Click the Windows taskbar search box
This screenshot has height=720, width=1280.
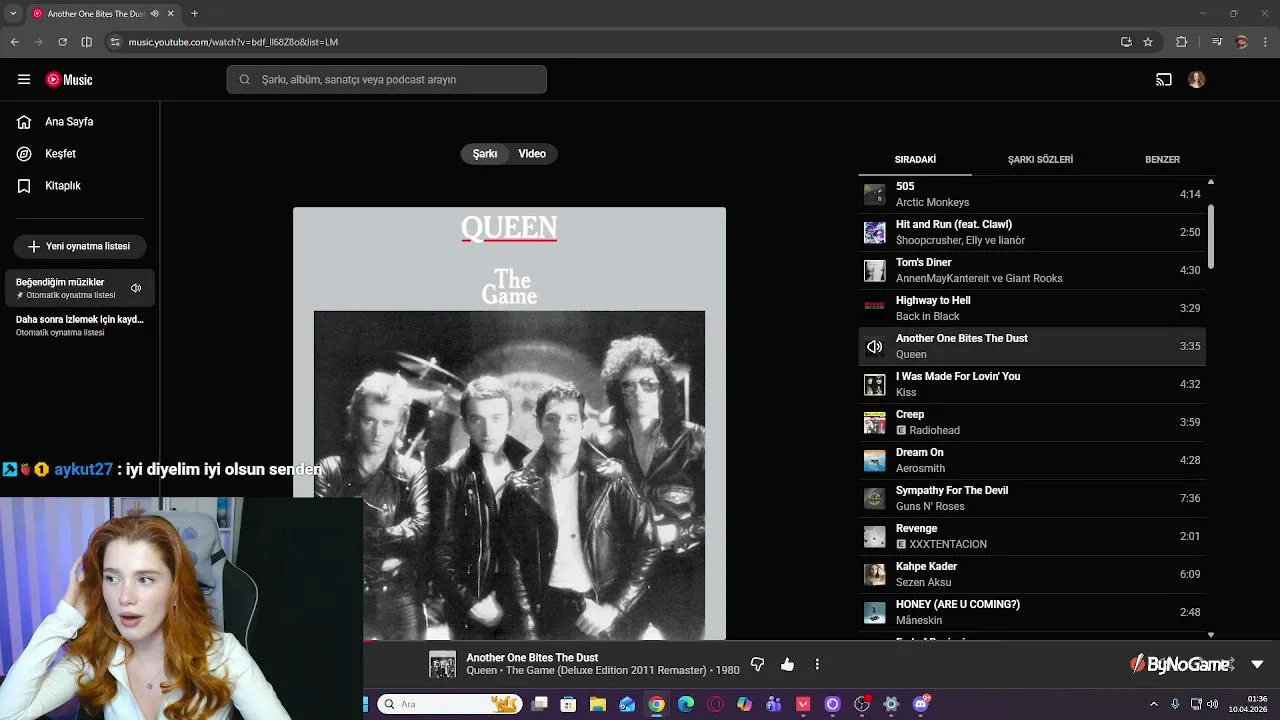(x=449, y=704)
